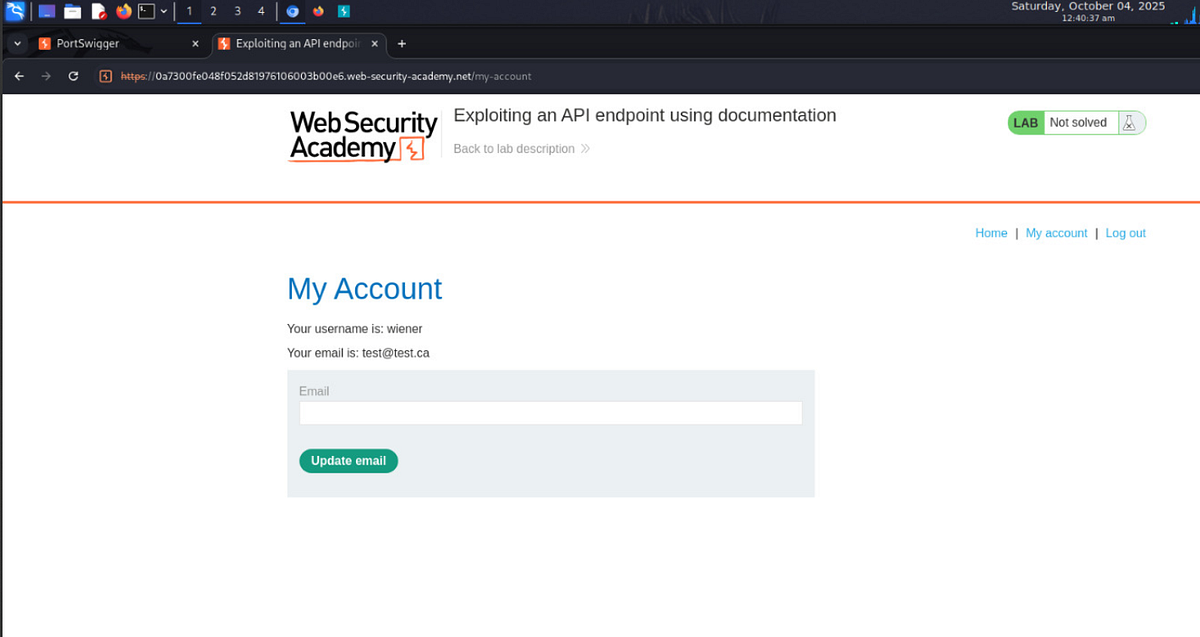Go forward to the next page
The width and height of the screenshot is (1200, 637).
(x=46, y=76)
